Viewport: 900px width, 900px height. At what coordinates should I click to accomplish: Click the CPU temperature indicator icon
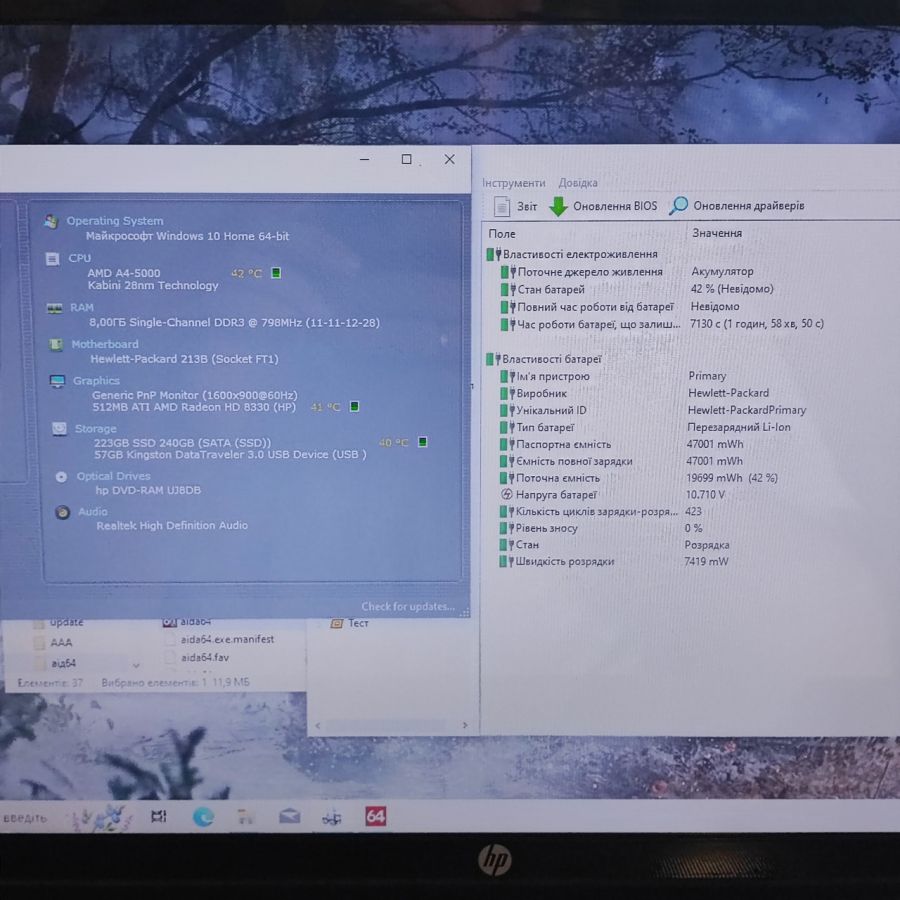pyautogui.click(x=276, y=273)
